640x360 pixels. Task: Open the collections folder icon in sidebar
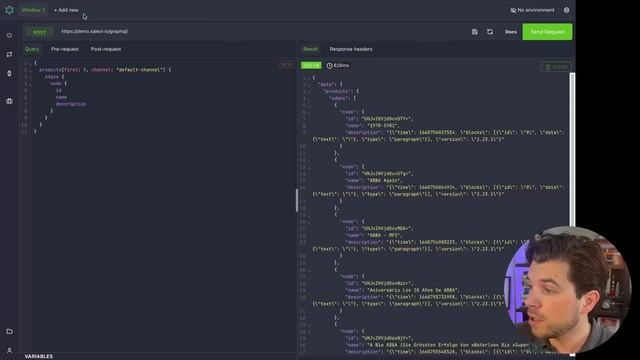(x=9, y=331)
